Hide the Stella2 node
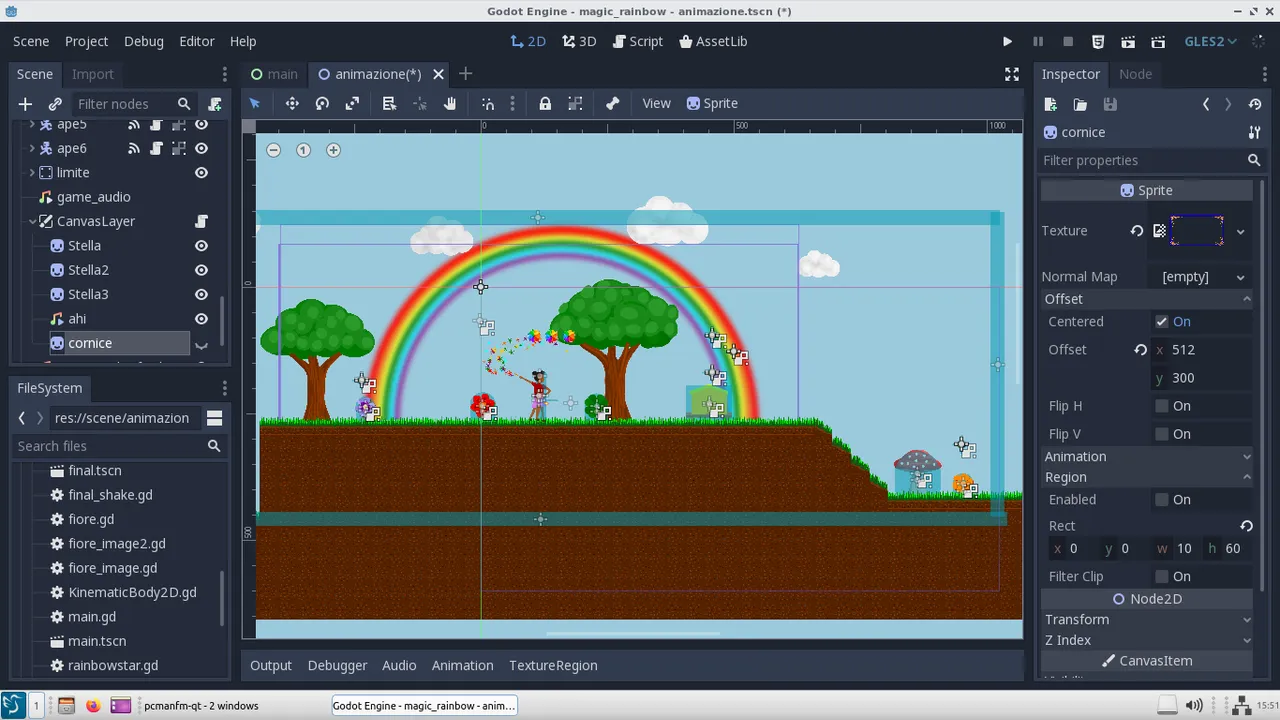The width and height of the screenshot is (1280, 720). tap(201, 270)
